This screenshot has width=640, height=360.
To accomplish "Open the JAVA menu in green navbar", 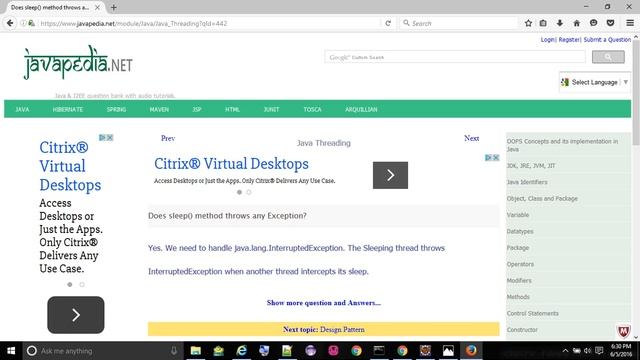I will pyautogui.click(x=22, y=109).
